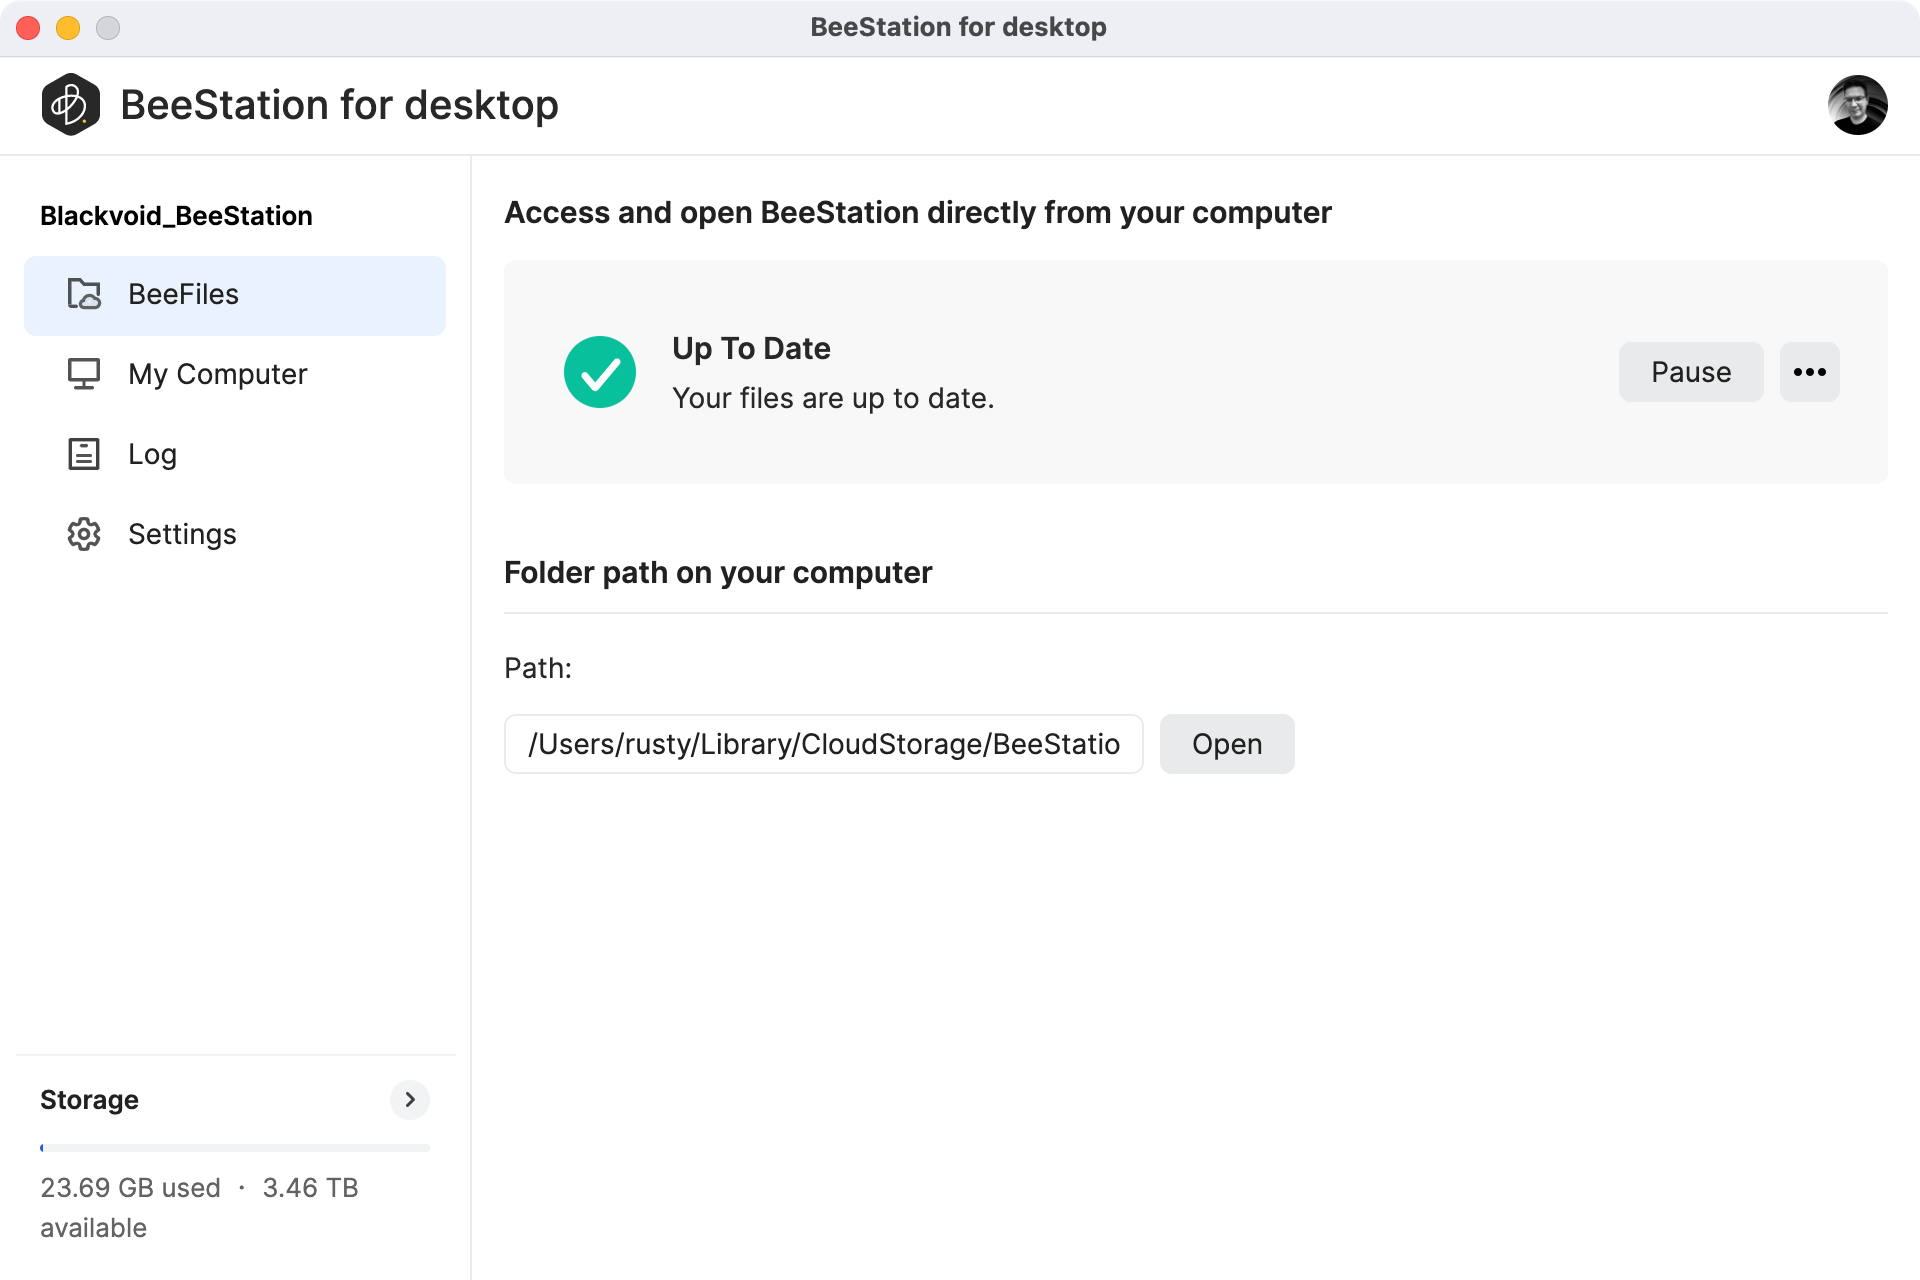This screenshot has width=1920, height=1280.
Task: Click the My Computer monitor icon
Action: coord(84,374)
